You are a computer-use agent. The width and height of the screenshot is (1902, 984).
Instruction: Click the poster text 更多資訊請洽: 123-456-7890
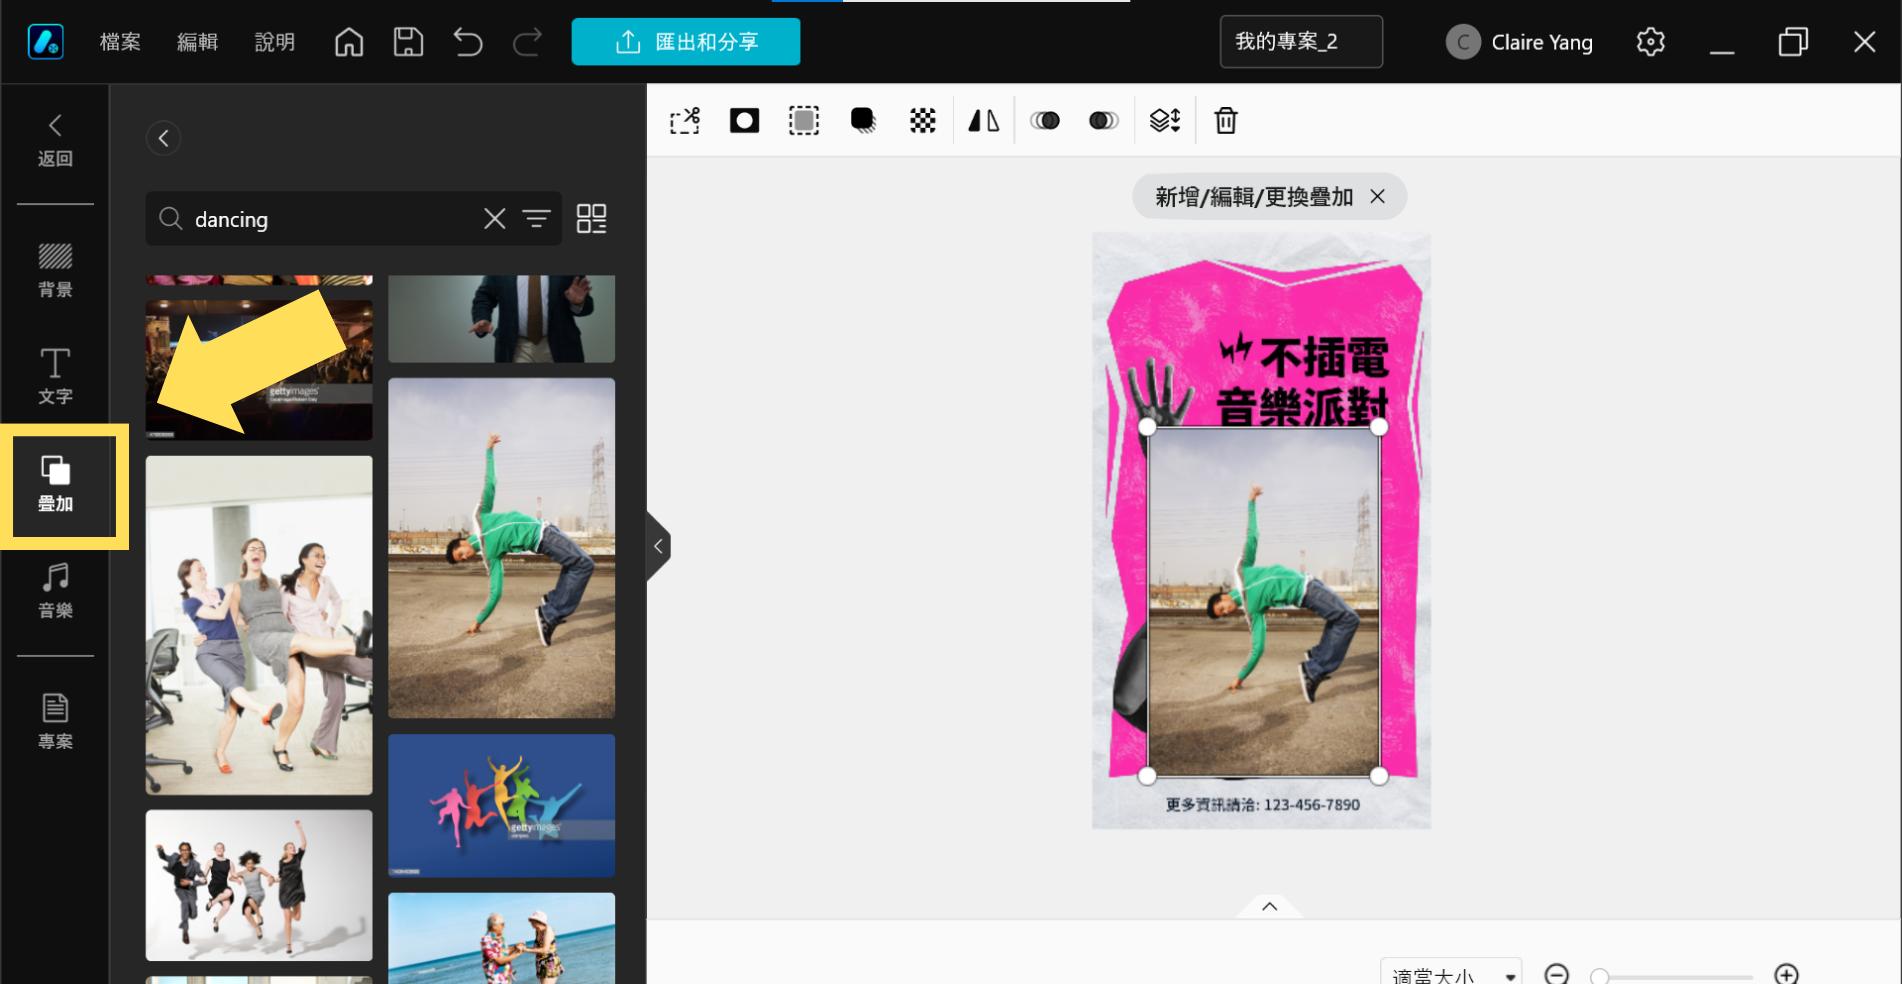(1263, 805)
